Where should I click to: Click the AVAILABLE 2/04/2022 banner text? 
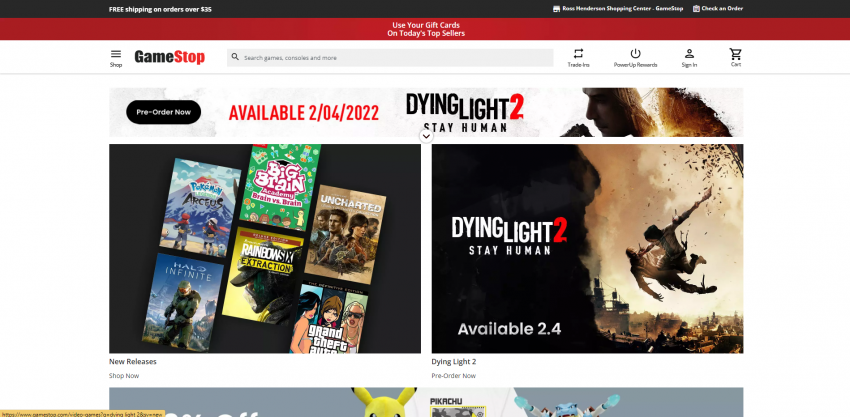click(304, 113)
